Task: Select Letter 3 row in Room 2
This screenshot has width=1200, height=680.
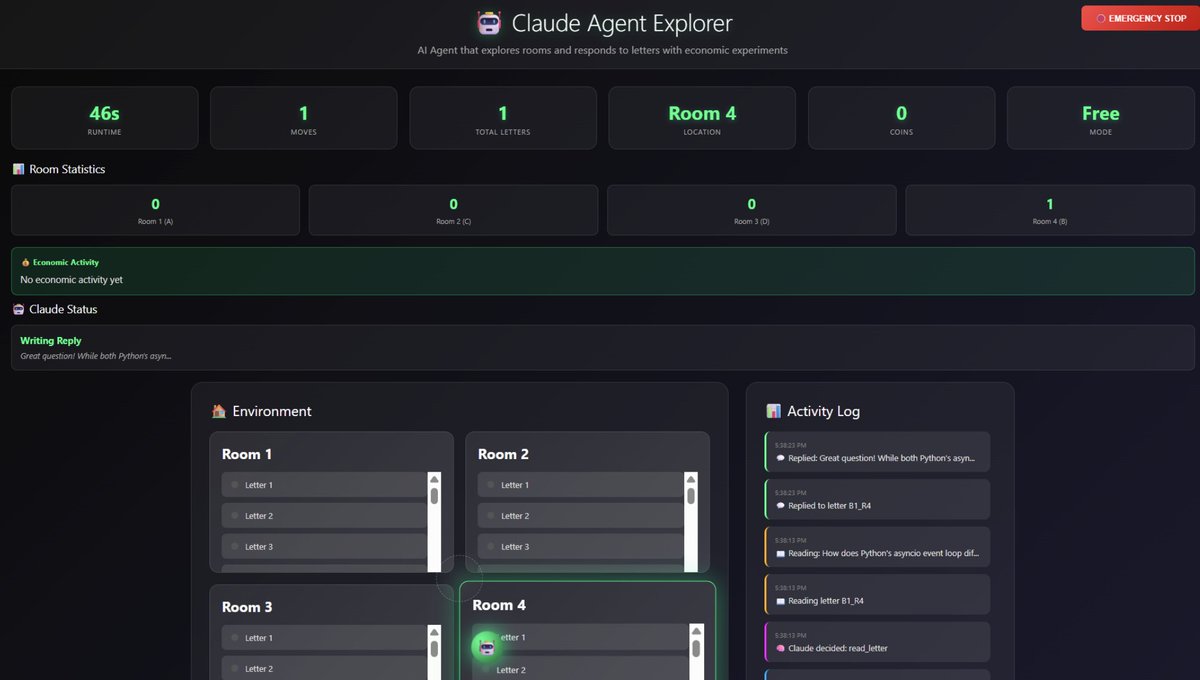Action: 580,547
